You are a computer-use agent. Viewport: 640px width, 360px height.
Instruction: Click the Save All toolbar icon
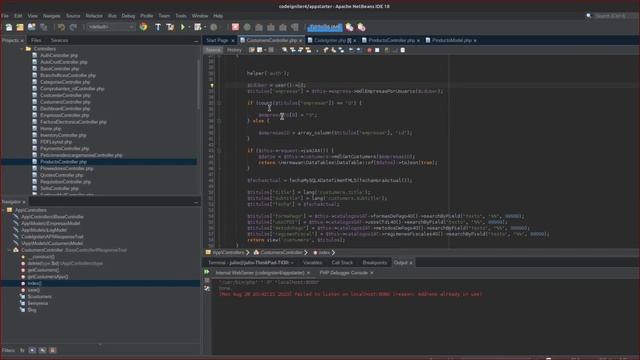[44, 27]
